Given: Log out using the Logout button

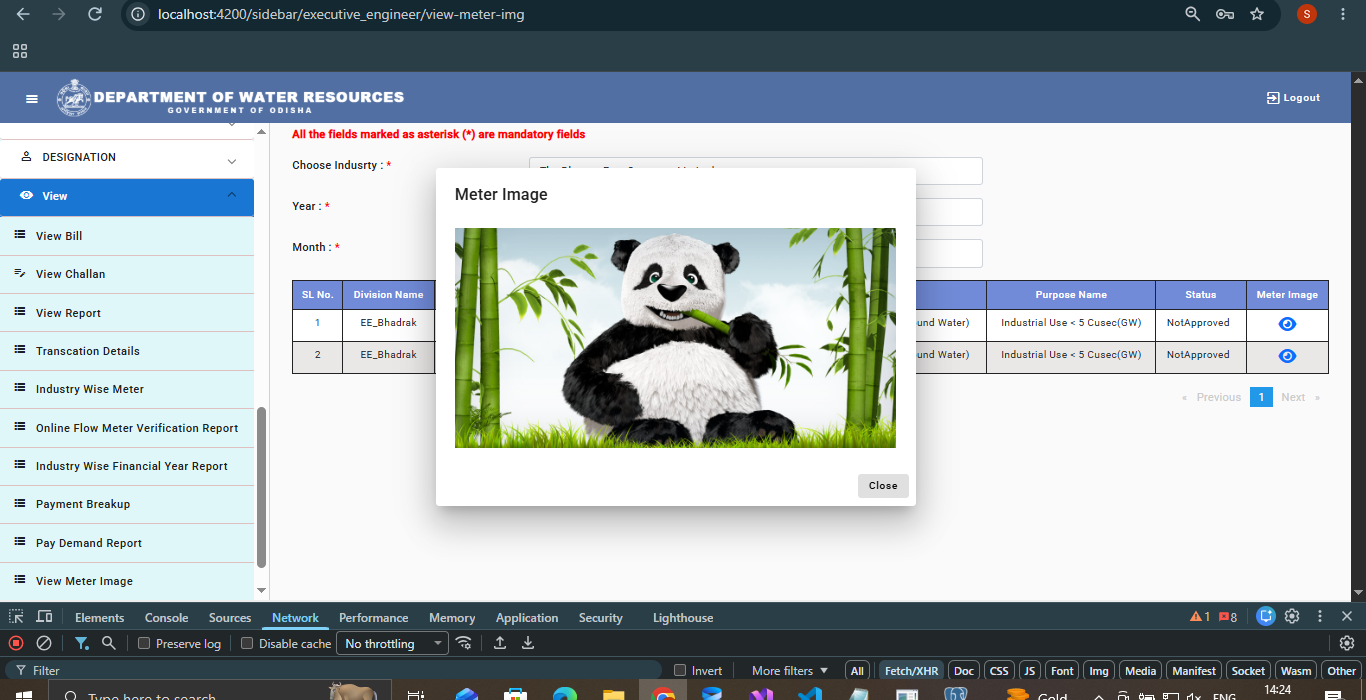Looking at the screenshot, I should [1293, 98].
